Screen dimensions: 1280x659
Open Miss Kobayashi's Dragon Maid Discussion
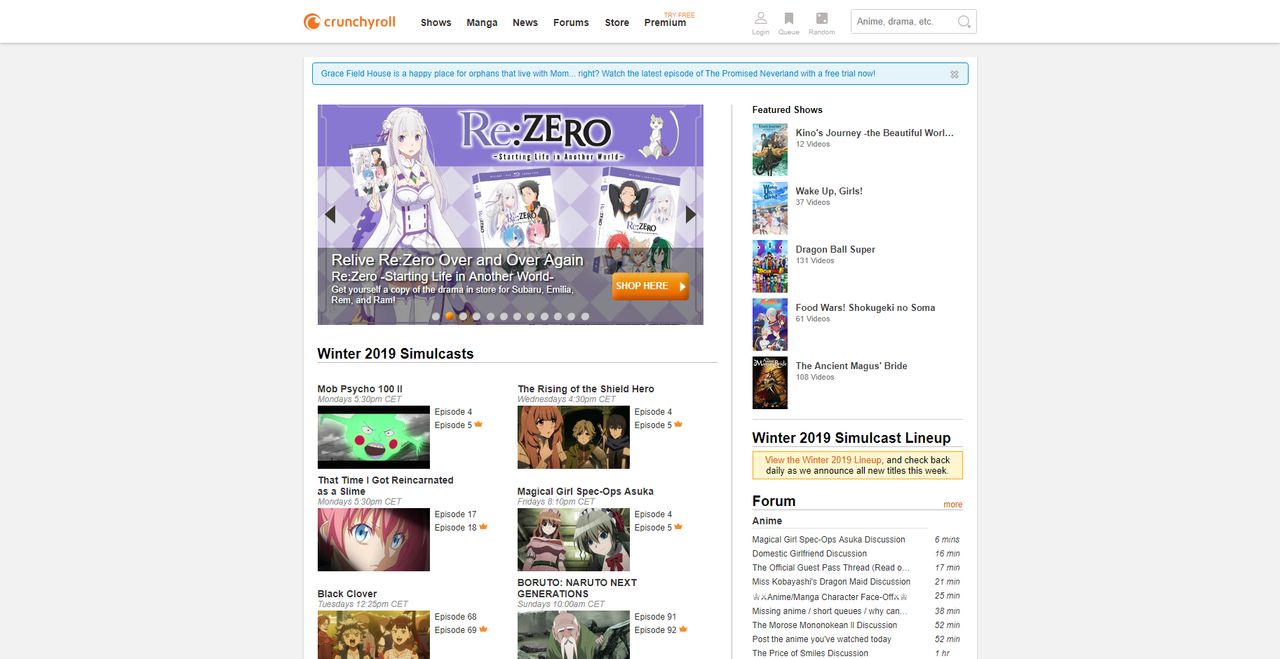click(832, 582)
